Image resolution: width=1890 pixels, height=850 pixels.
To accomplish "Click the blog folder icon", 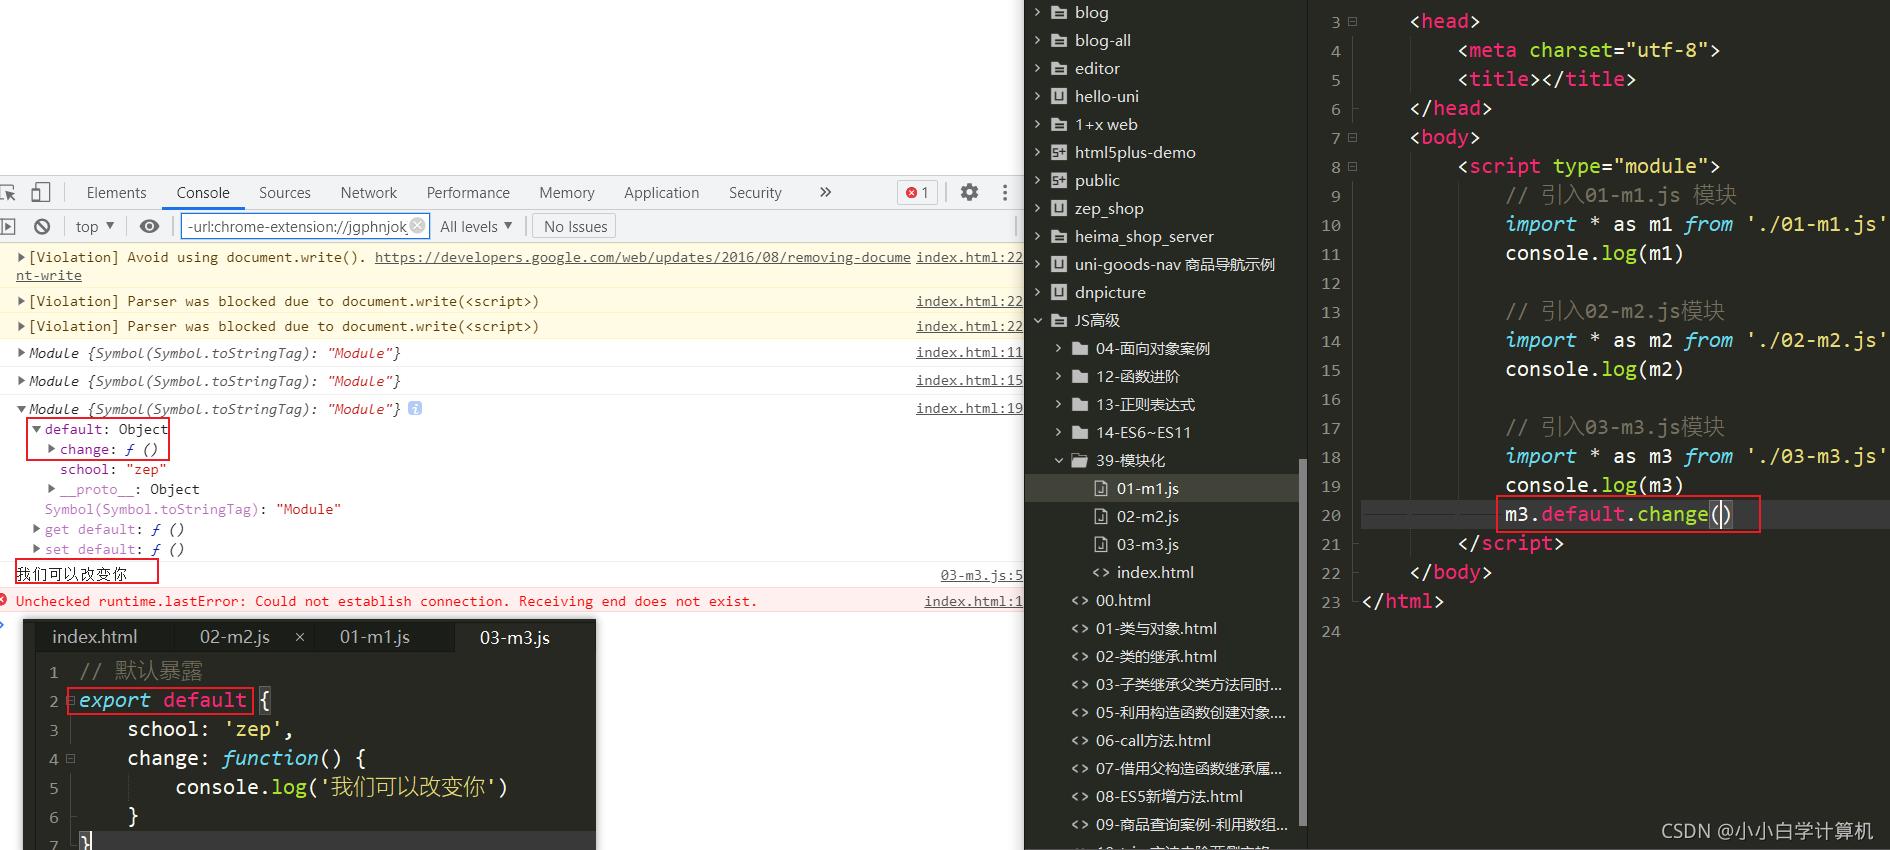I will coord(1059,12).
